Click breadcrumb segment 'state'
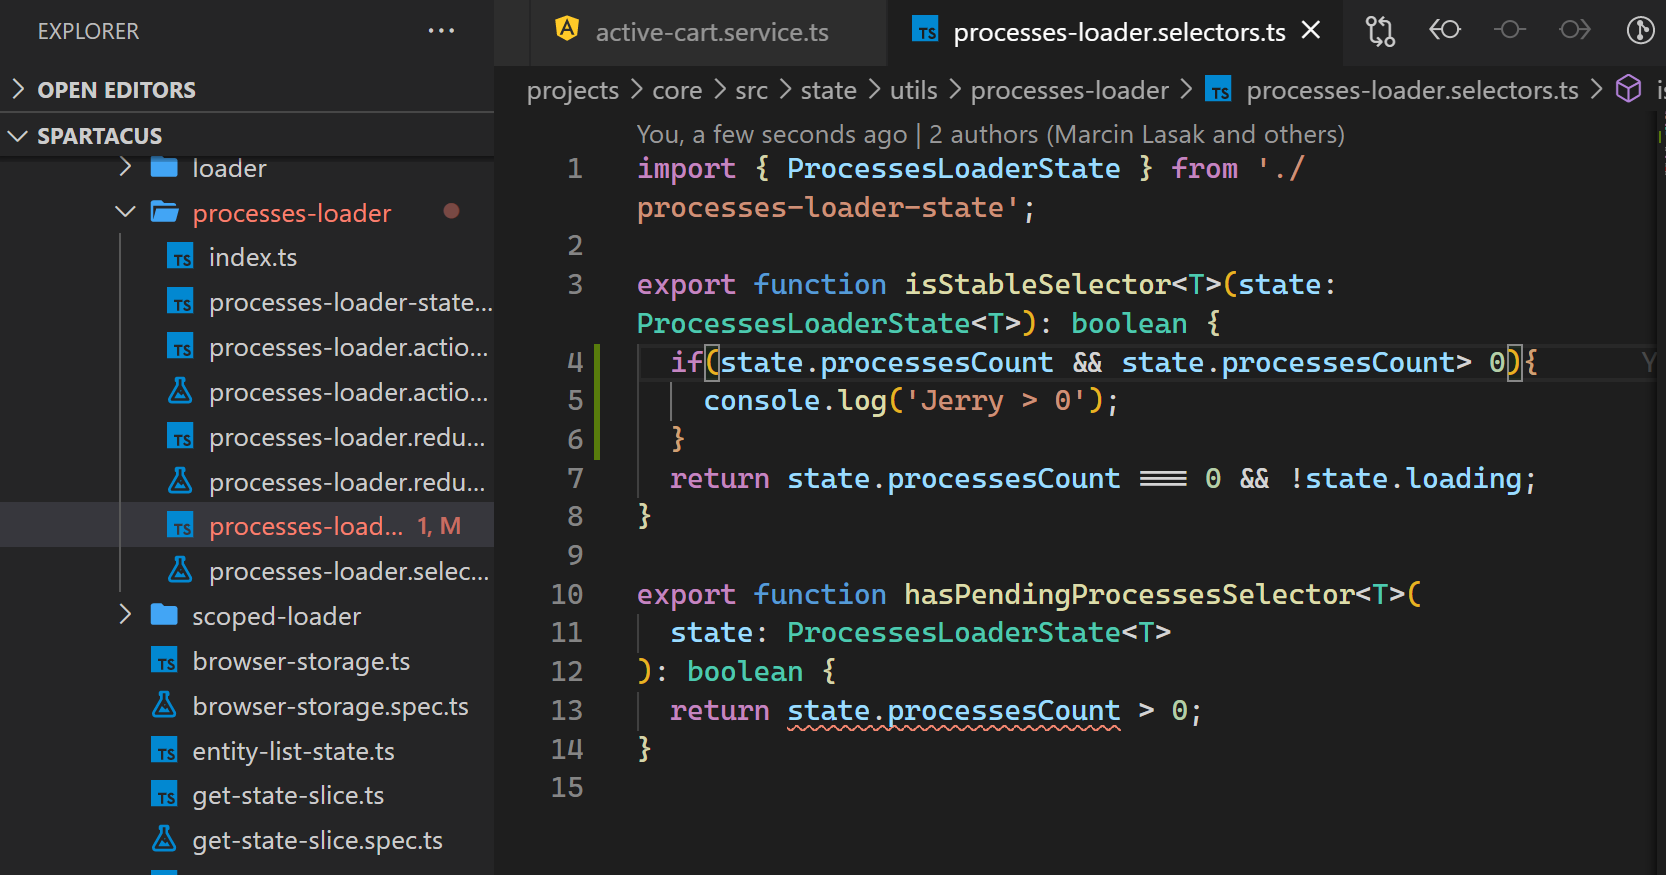This screenshot has width=1666, height=875. (828, 90)
